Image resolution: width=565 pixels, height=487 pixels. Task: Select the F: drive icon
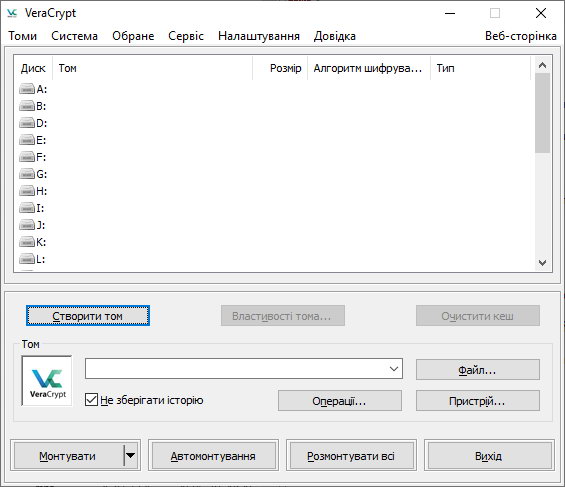pos(27,157)
